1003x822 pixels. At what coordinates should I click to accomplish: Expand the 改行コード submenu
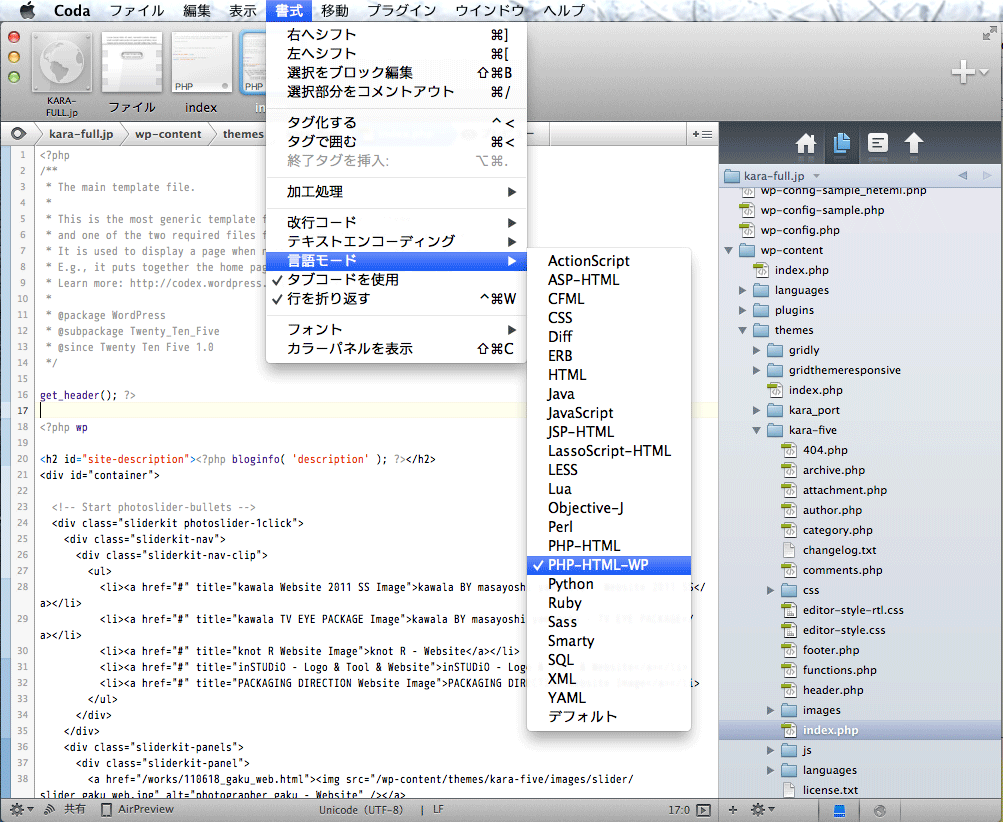pos(396,223)
